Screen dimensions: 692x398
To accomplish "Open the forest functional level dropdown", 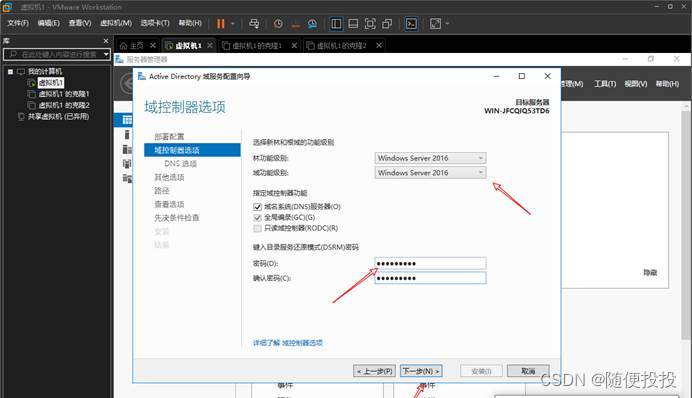I will pyautogui.click(x=430, y=158).
